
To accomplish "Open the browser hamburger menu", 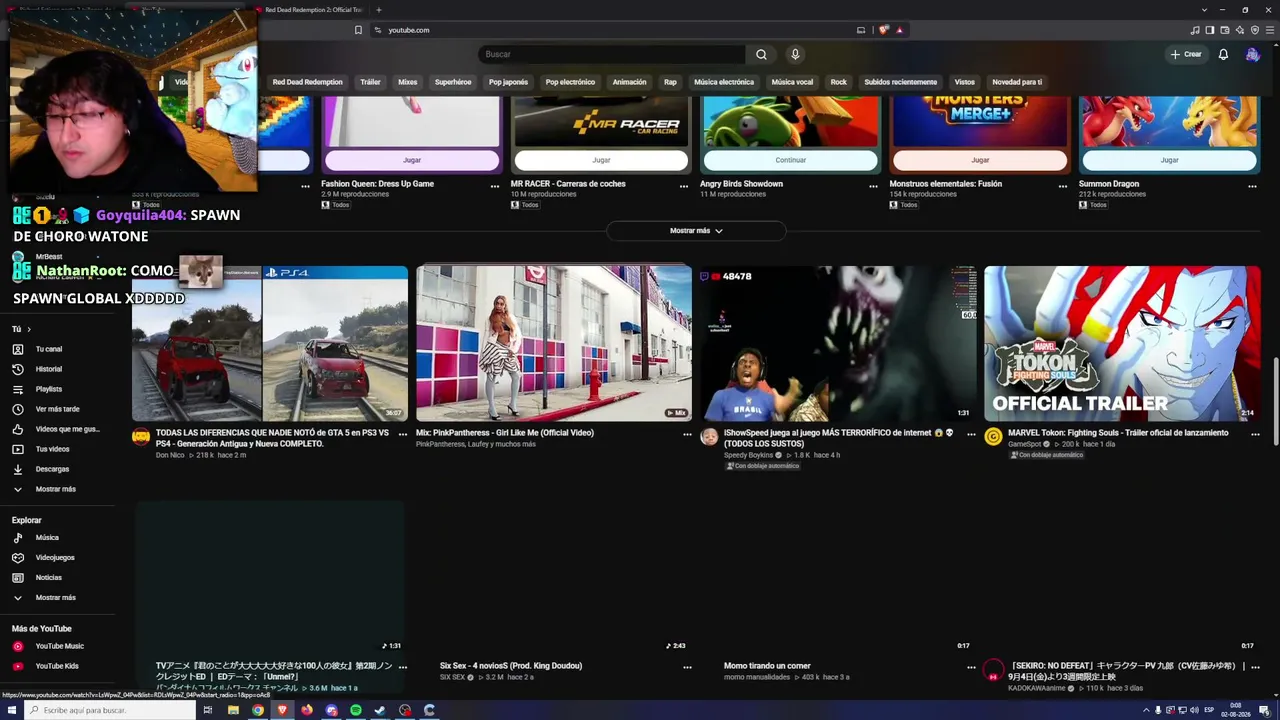I will tap(1270, 30).
